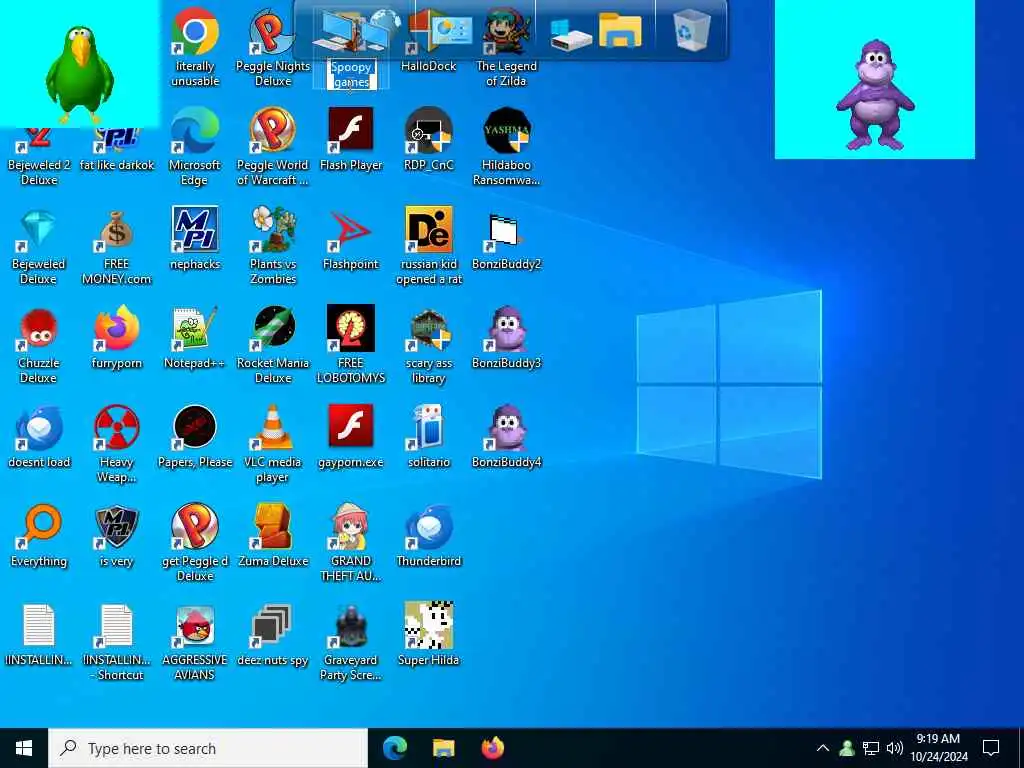Click the green user tray icon
The width and height of the screenshot is (1024, 768).
847,748
